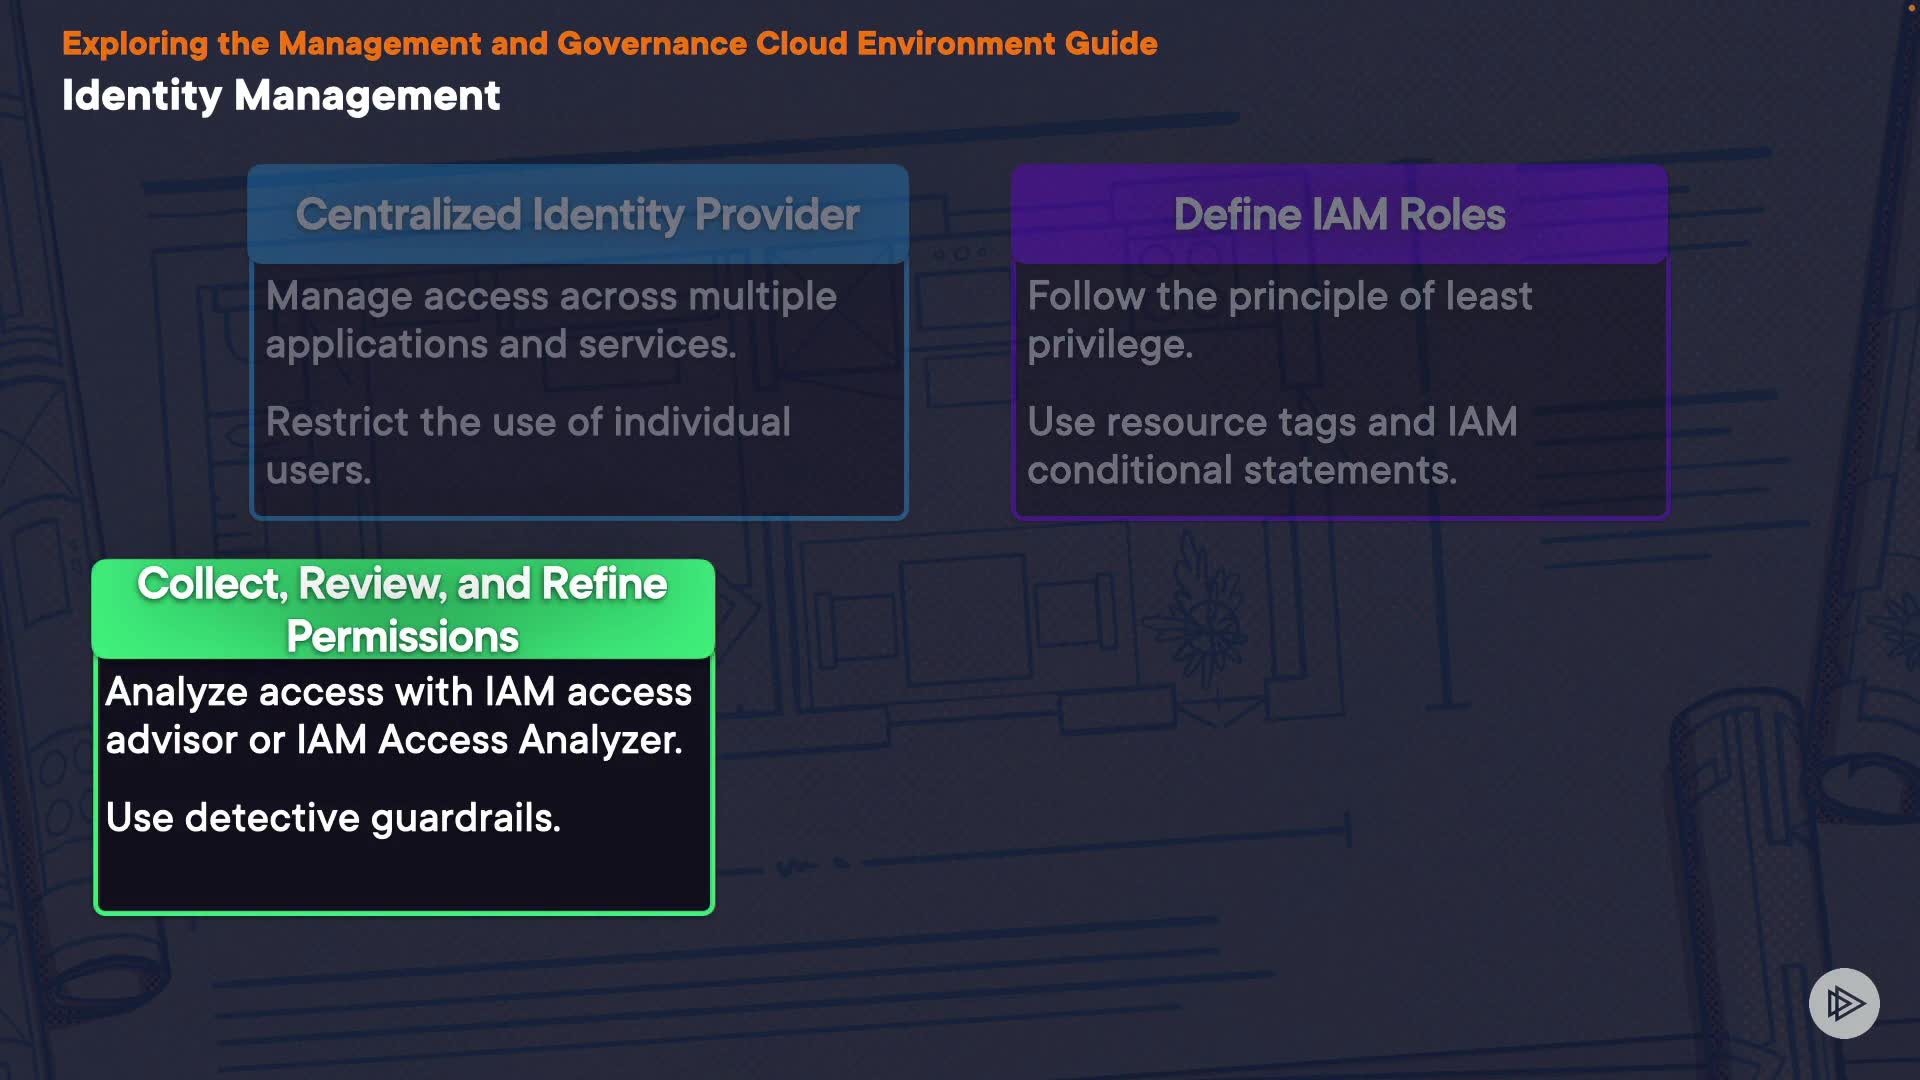The height and width of the screenshot is (1080, 1920).
Task: Click the word 'Governance' in orange title
Action: coord(651,43)
